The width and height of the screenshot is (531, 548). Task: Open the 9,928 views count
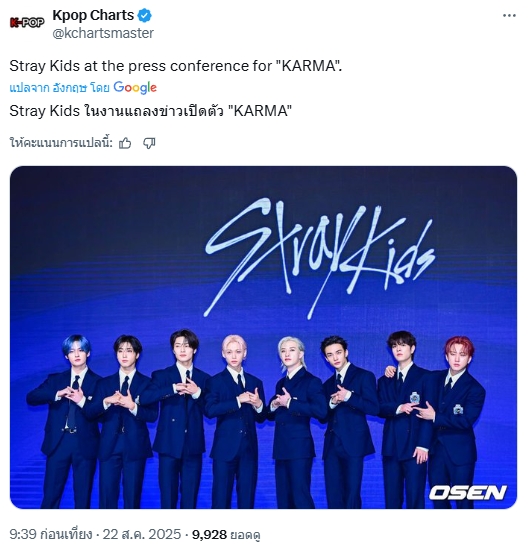pos(226,535)
